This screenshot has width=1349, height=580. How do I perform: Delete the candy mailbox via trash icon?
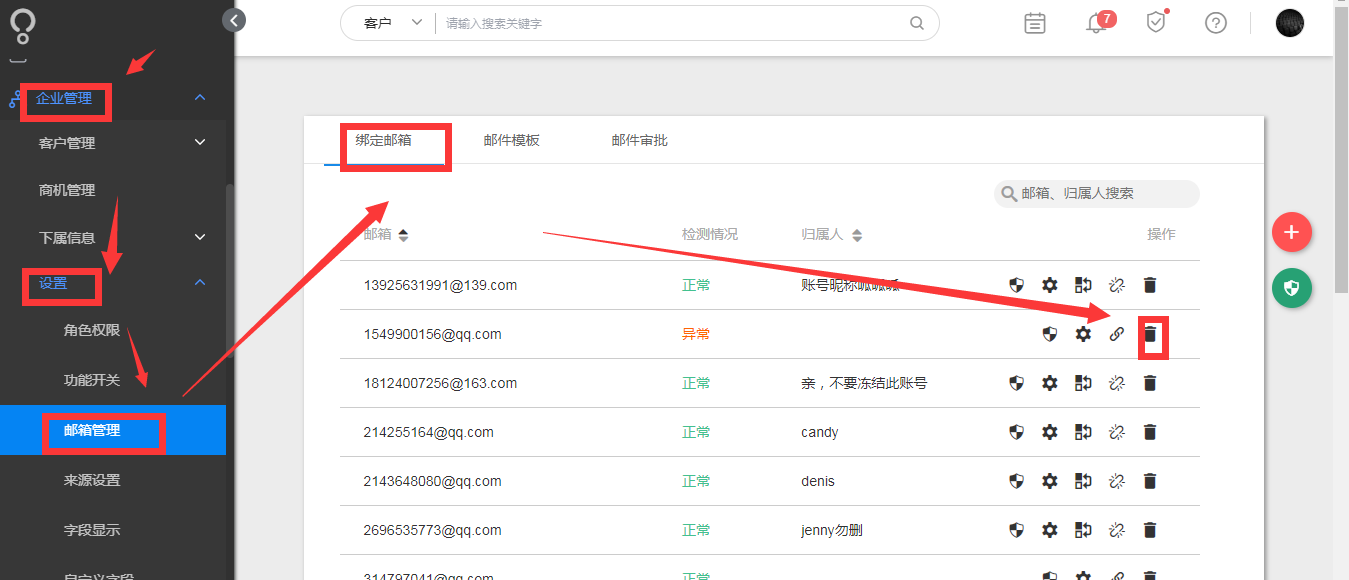click(1150, 432)
